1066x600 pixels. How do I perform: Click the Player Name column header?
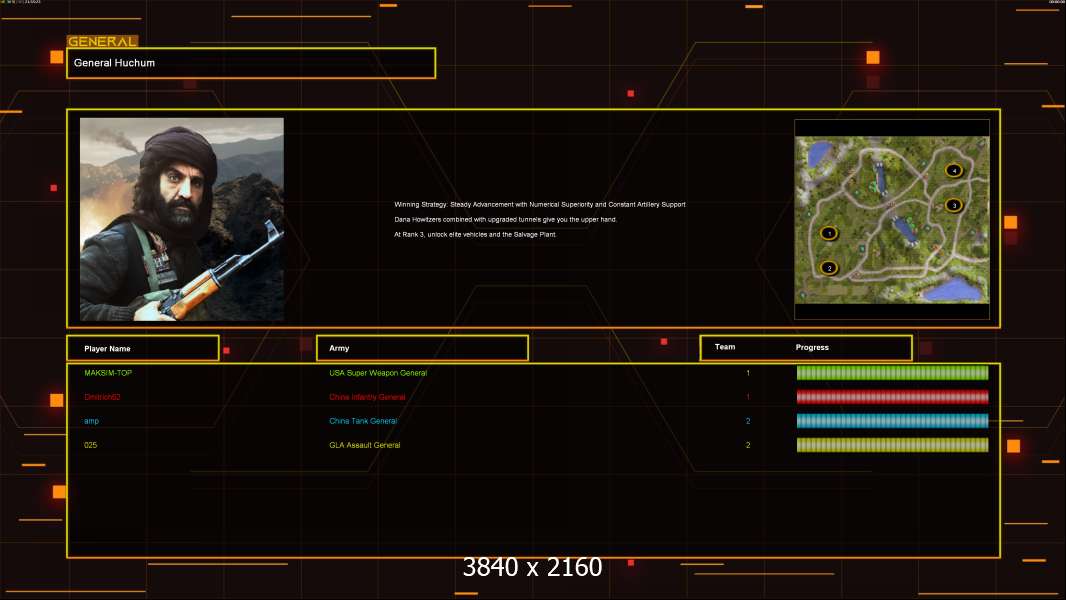click(143, 348)
